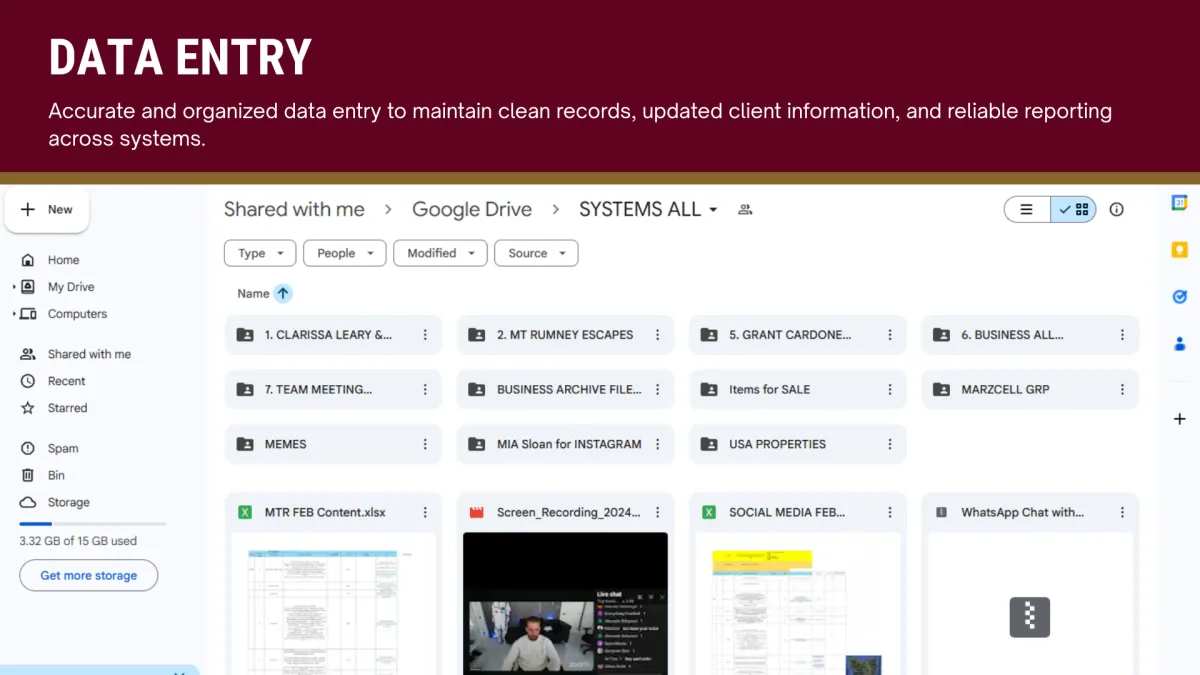Open more actions for USA PROPERTIES
Image resolution: width=1200 pixels, height=675 pixels.
click(890, 444)
